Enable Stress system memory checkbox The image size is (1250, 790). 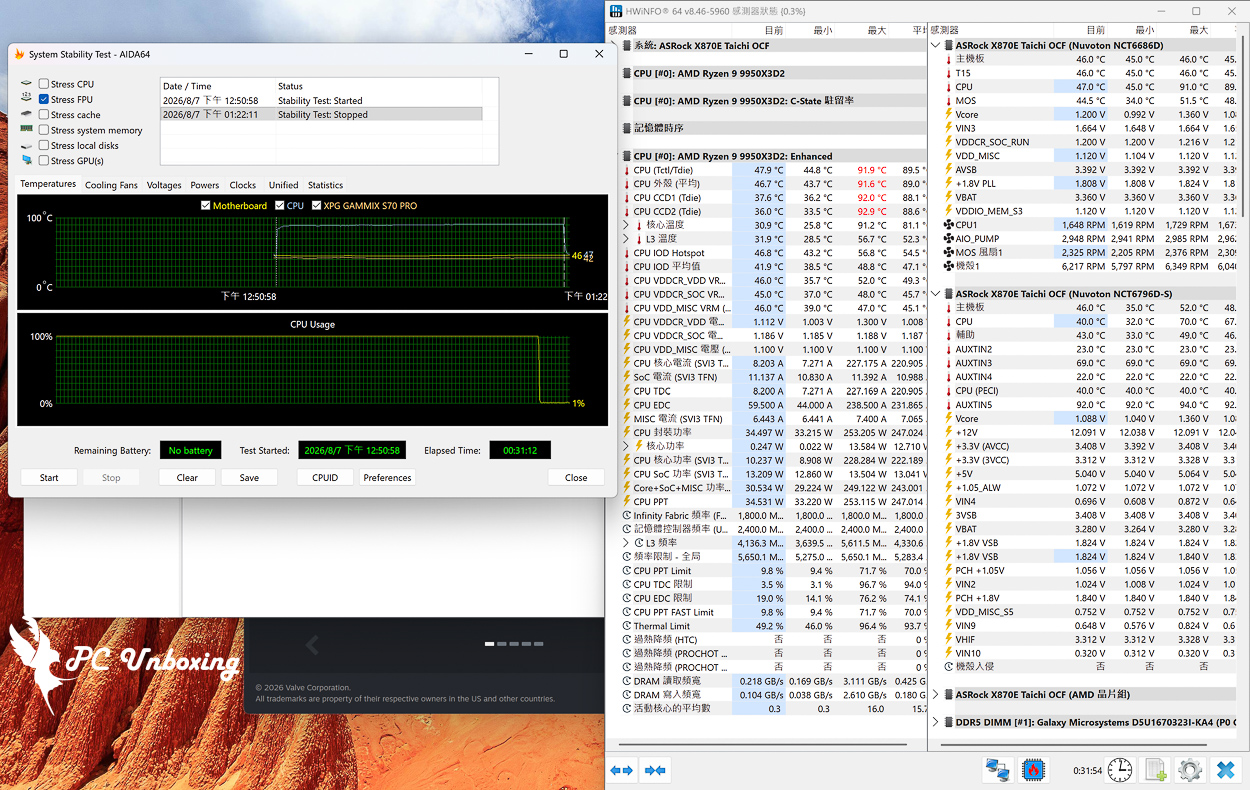coord(44,130)
